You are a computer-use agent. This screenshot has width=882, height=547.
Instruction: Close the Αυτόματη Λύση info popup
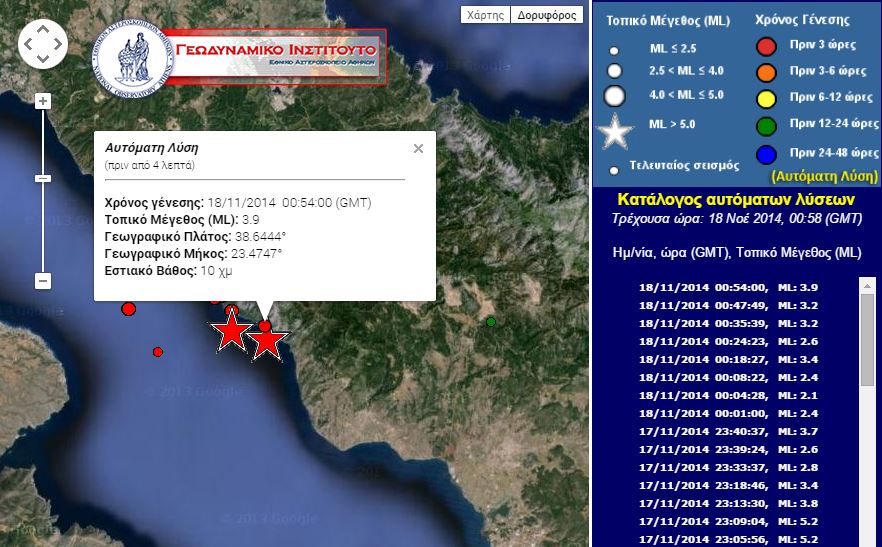[418, 148]
